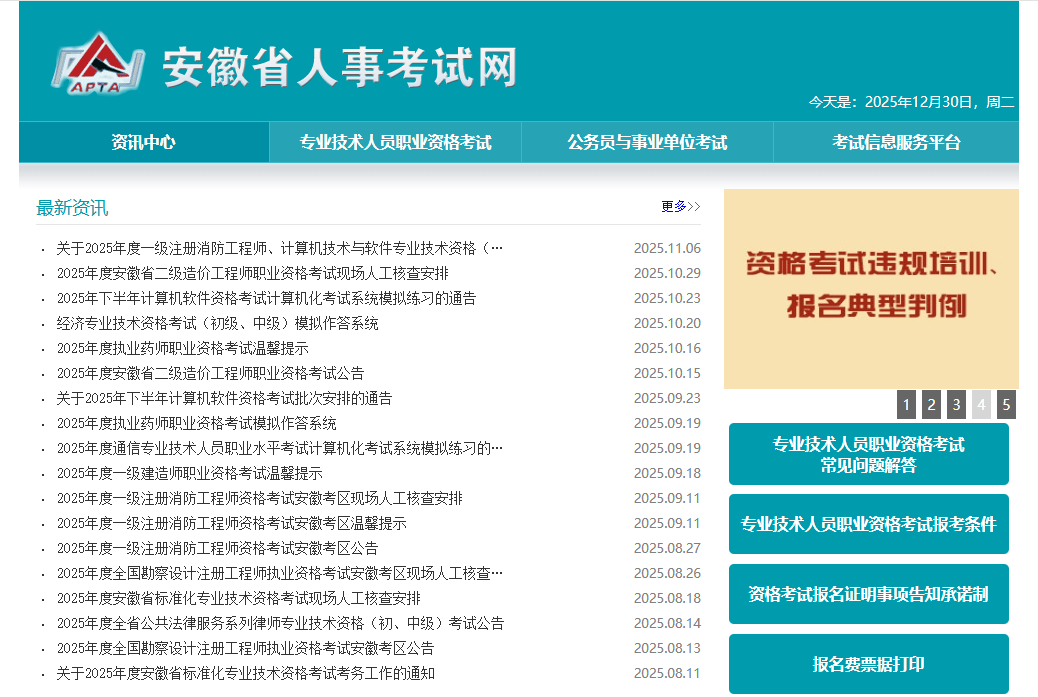The width and height of the screenshot is (1038, 697).
Task: Click the 资格考试违规培训 banner image
Action: pyautogui.click(x=870, y=289)
